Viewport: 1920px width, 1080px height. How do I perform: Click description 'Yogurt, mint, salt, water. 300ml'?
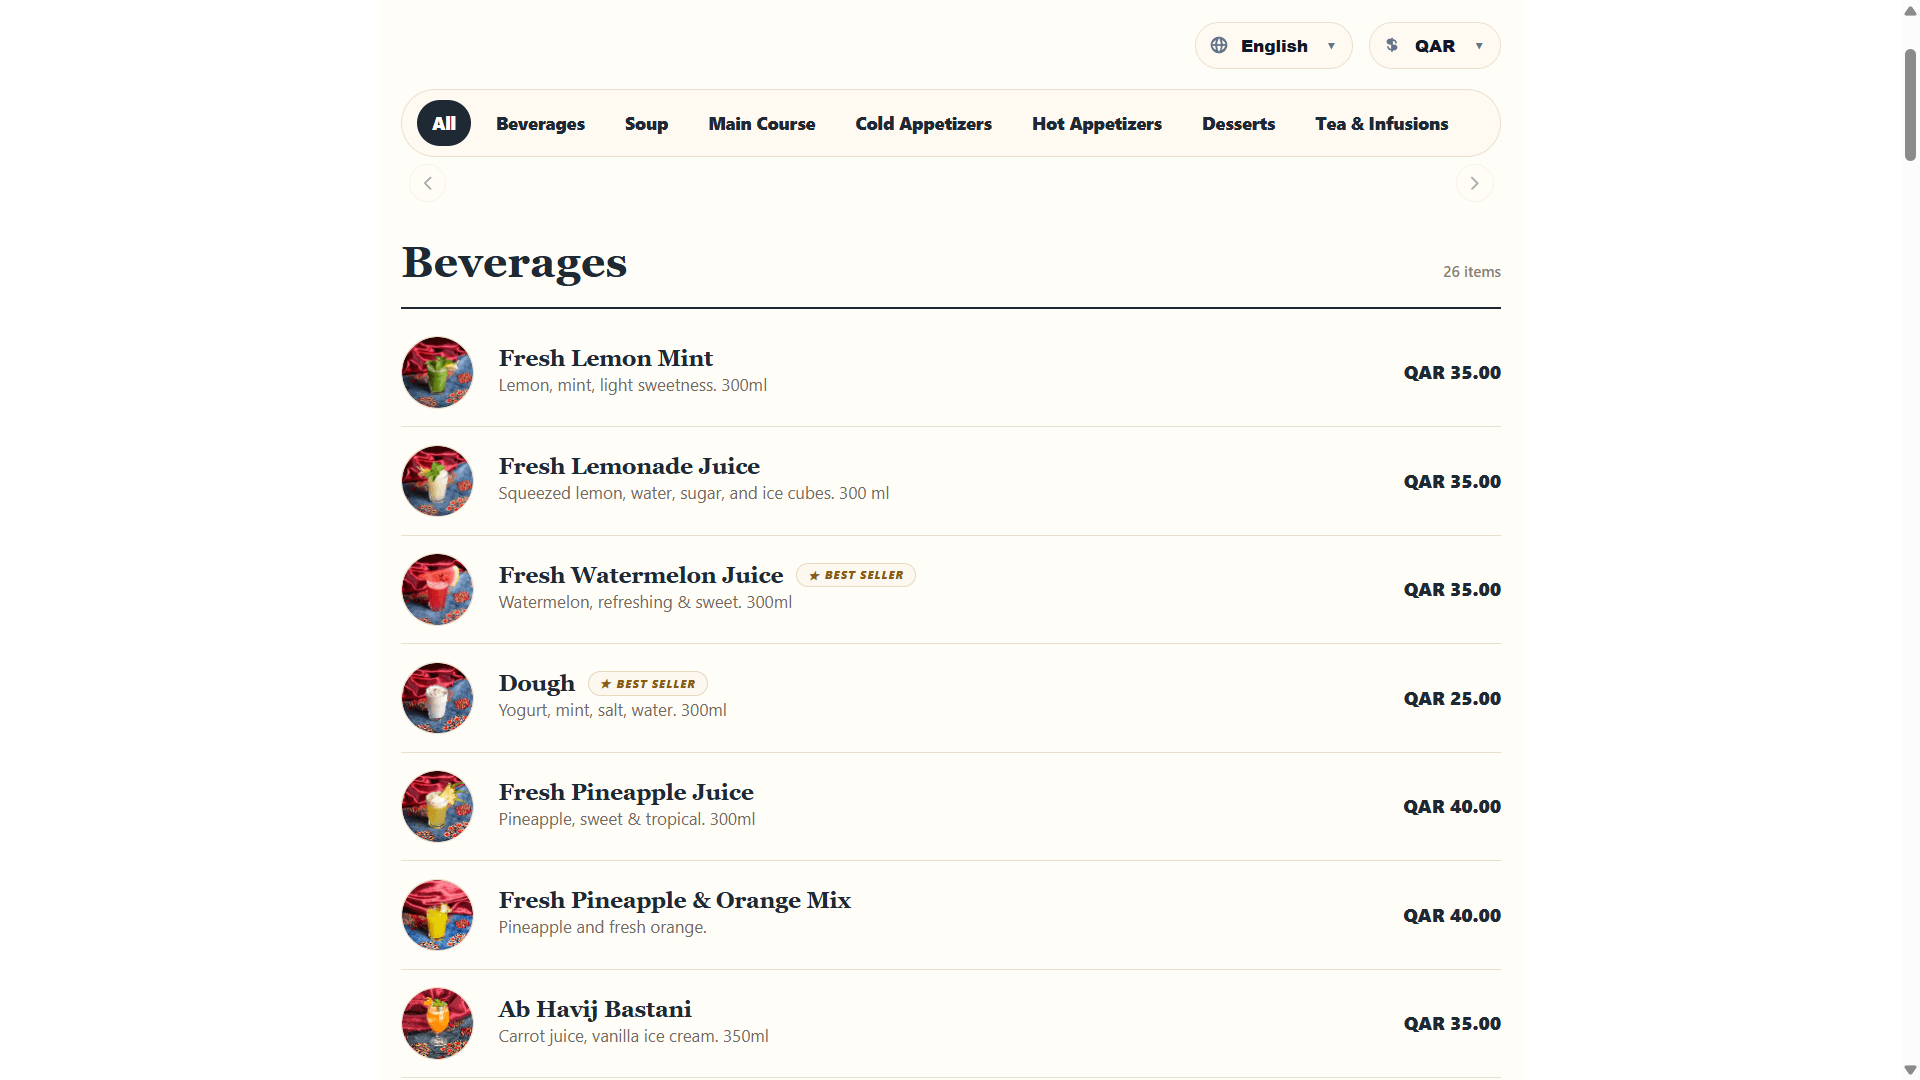pos(612,710)
